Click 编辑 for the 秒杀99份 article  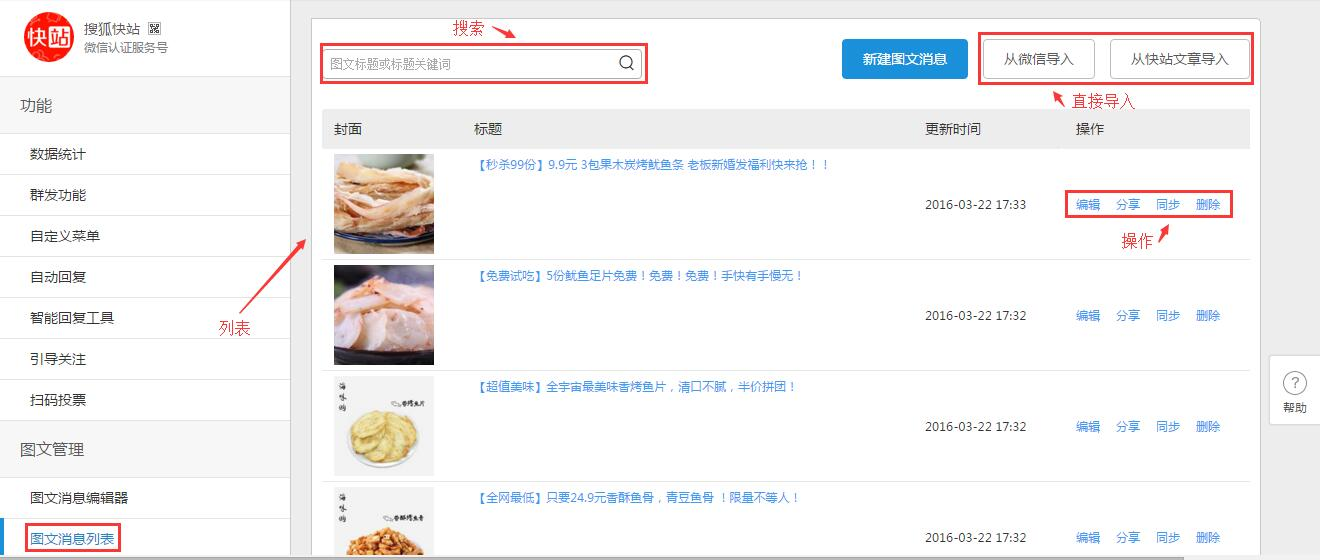pyautogui.click(x=1088, y=205)
